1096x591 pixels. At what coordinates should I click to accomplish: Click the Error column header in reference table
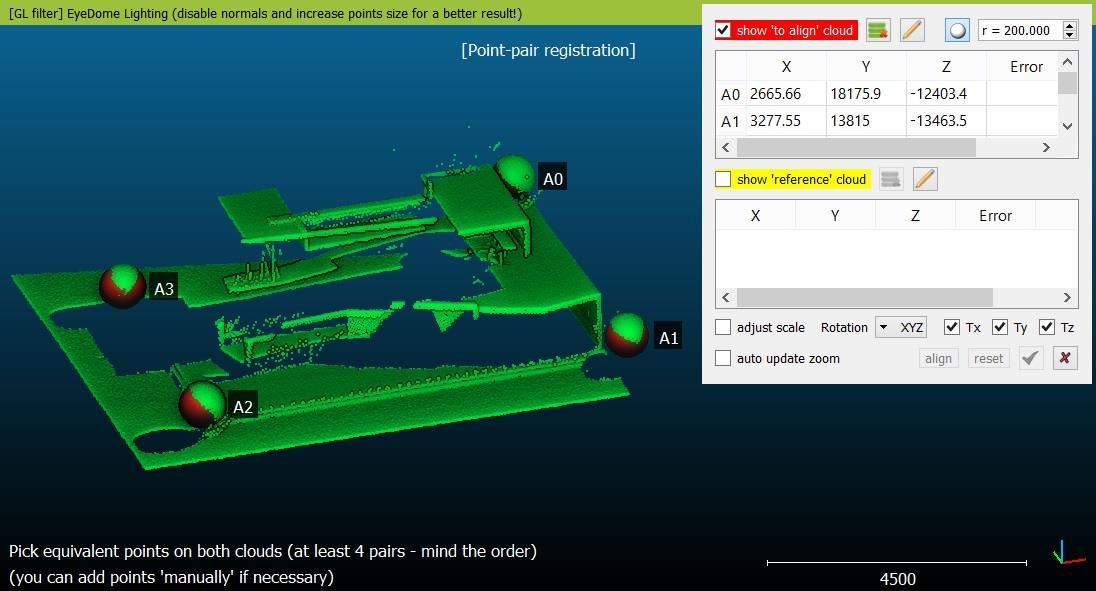pos(995,215)
